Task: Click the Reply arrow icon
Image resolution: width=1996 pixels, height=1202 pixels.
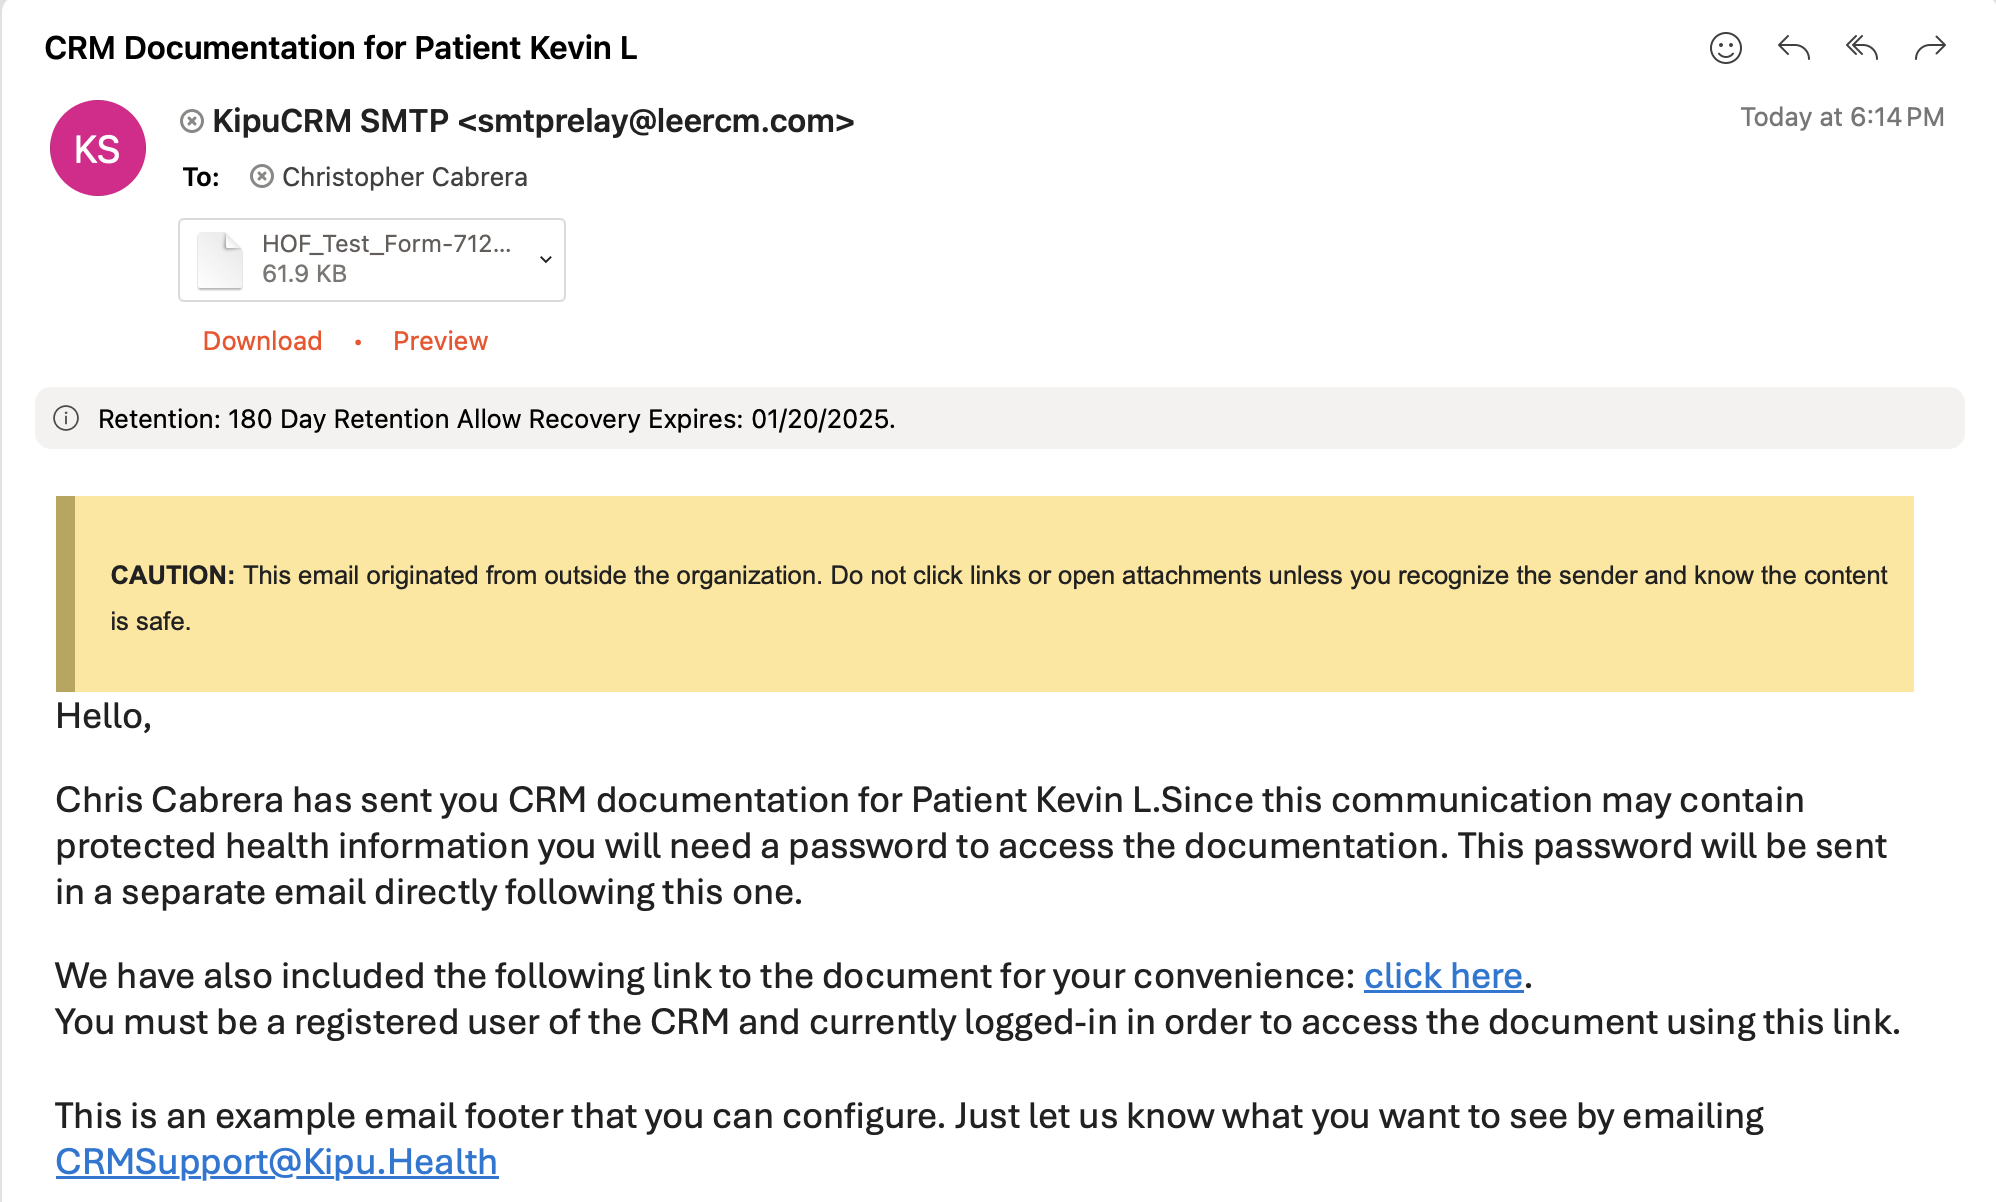Action: 1793,48
